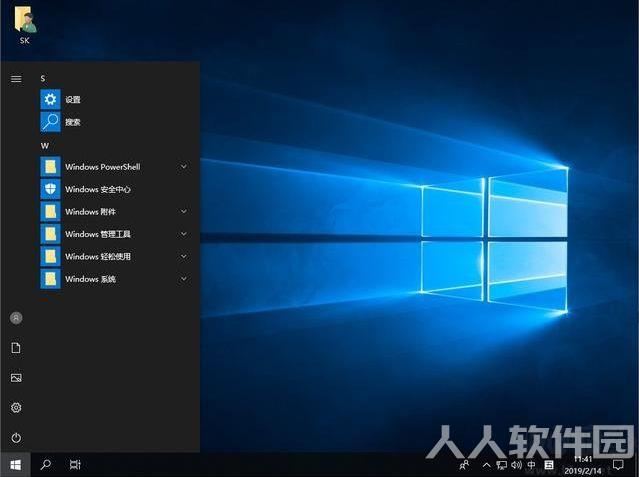Expand Windows 系统 folder chevron

coord(184,278)
